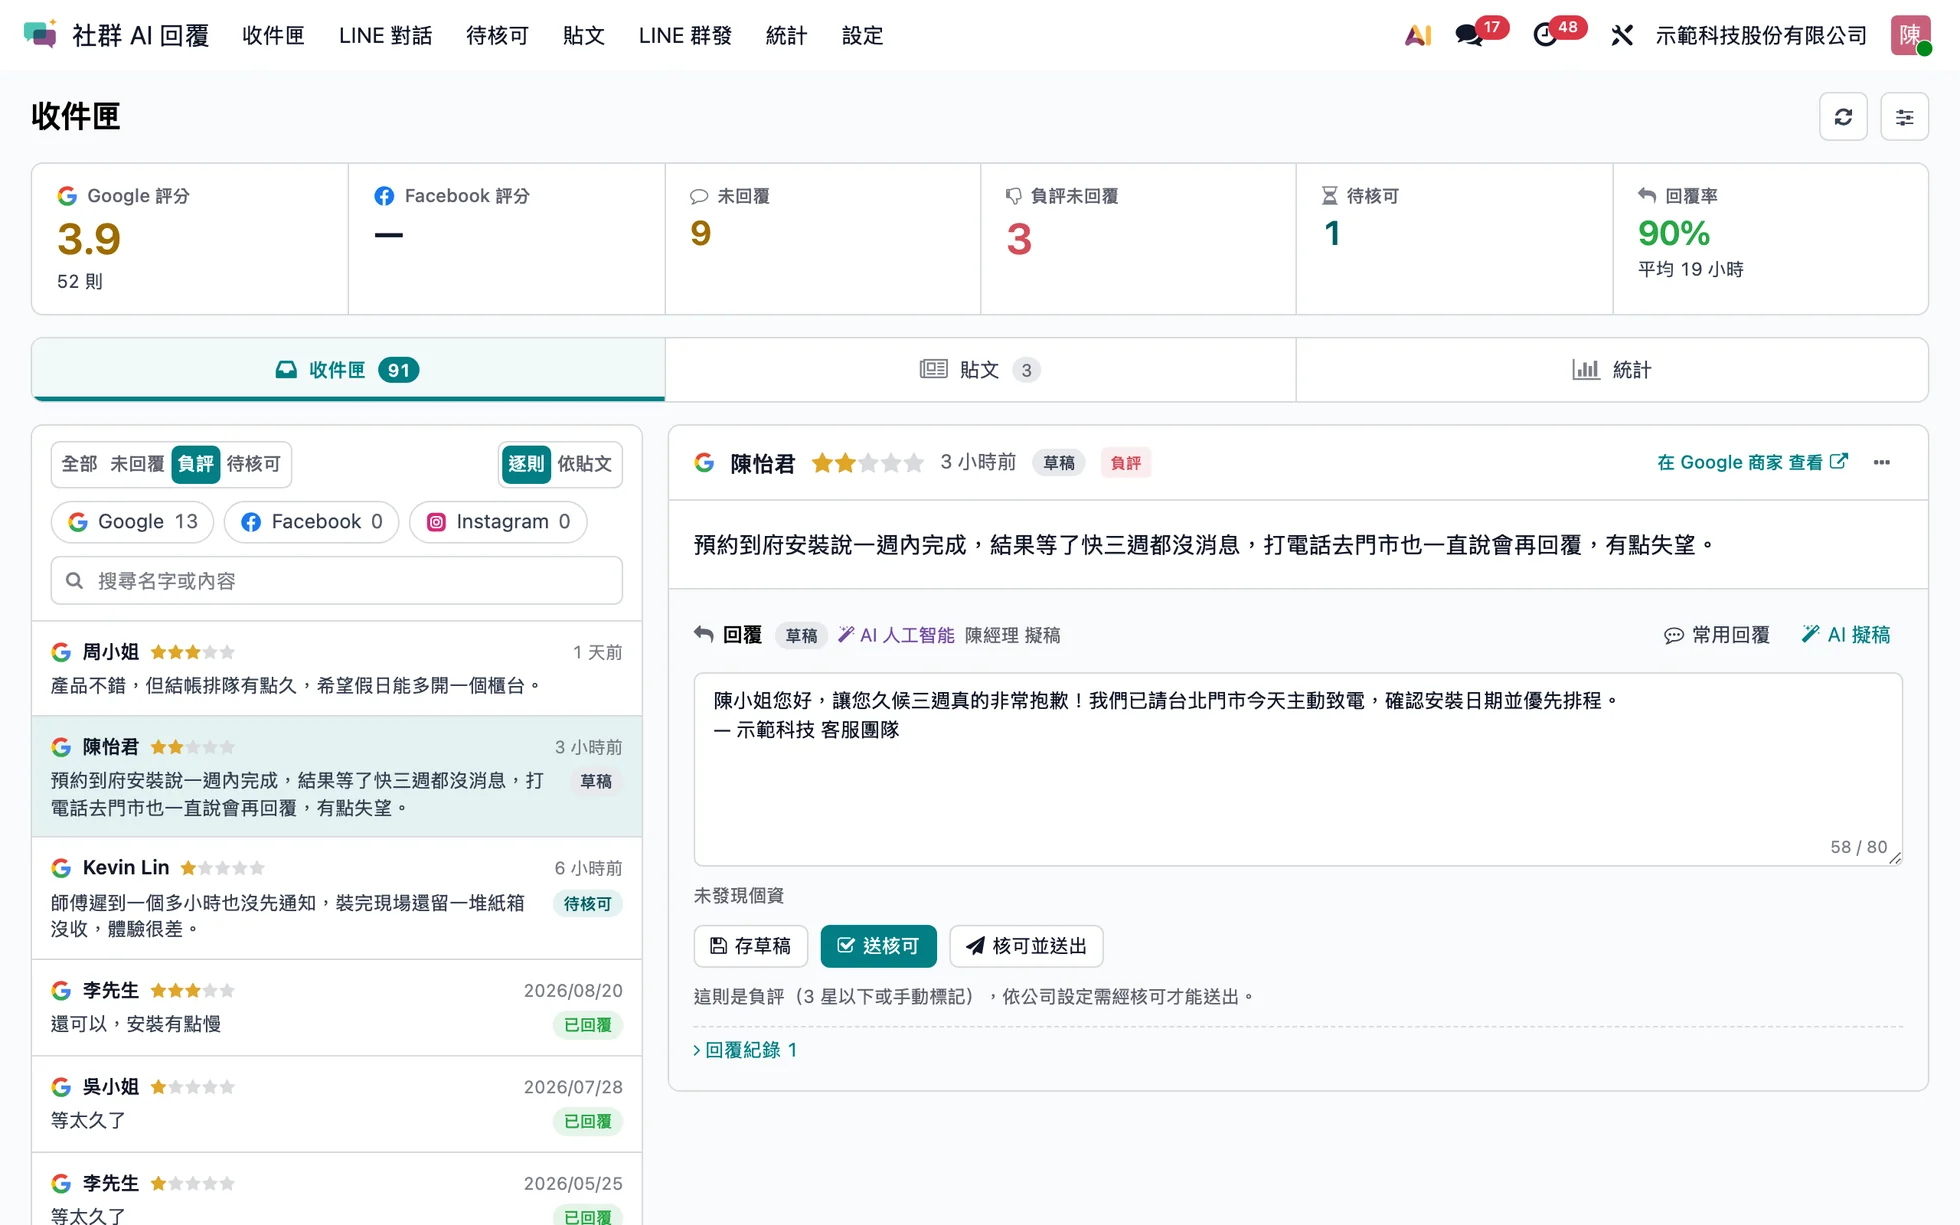Click the Facebook 評分 card
The height and width of the screenshot is (1225, 1960).
click(506, 239)
